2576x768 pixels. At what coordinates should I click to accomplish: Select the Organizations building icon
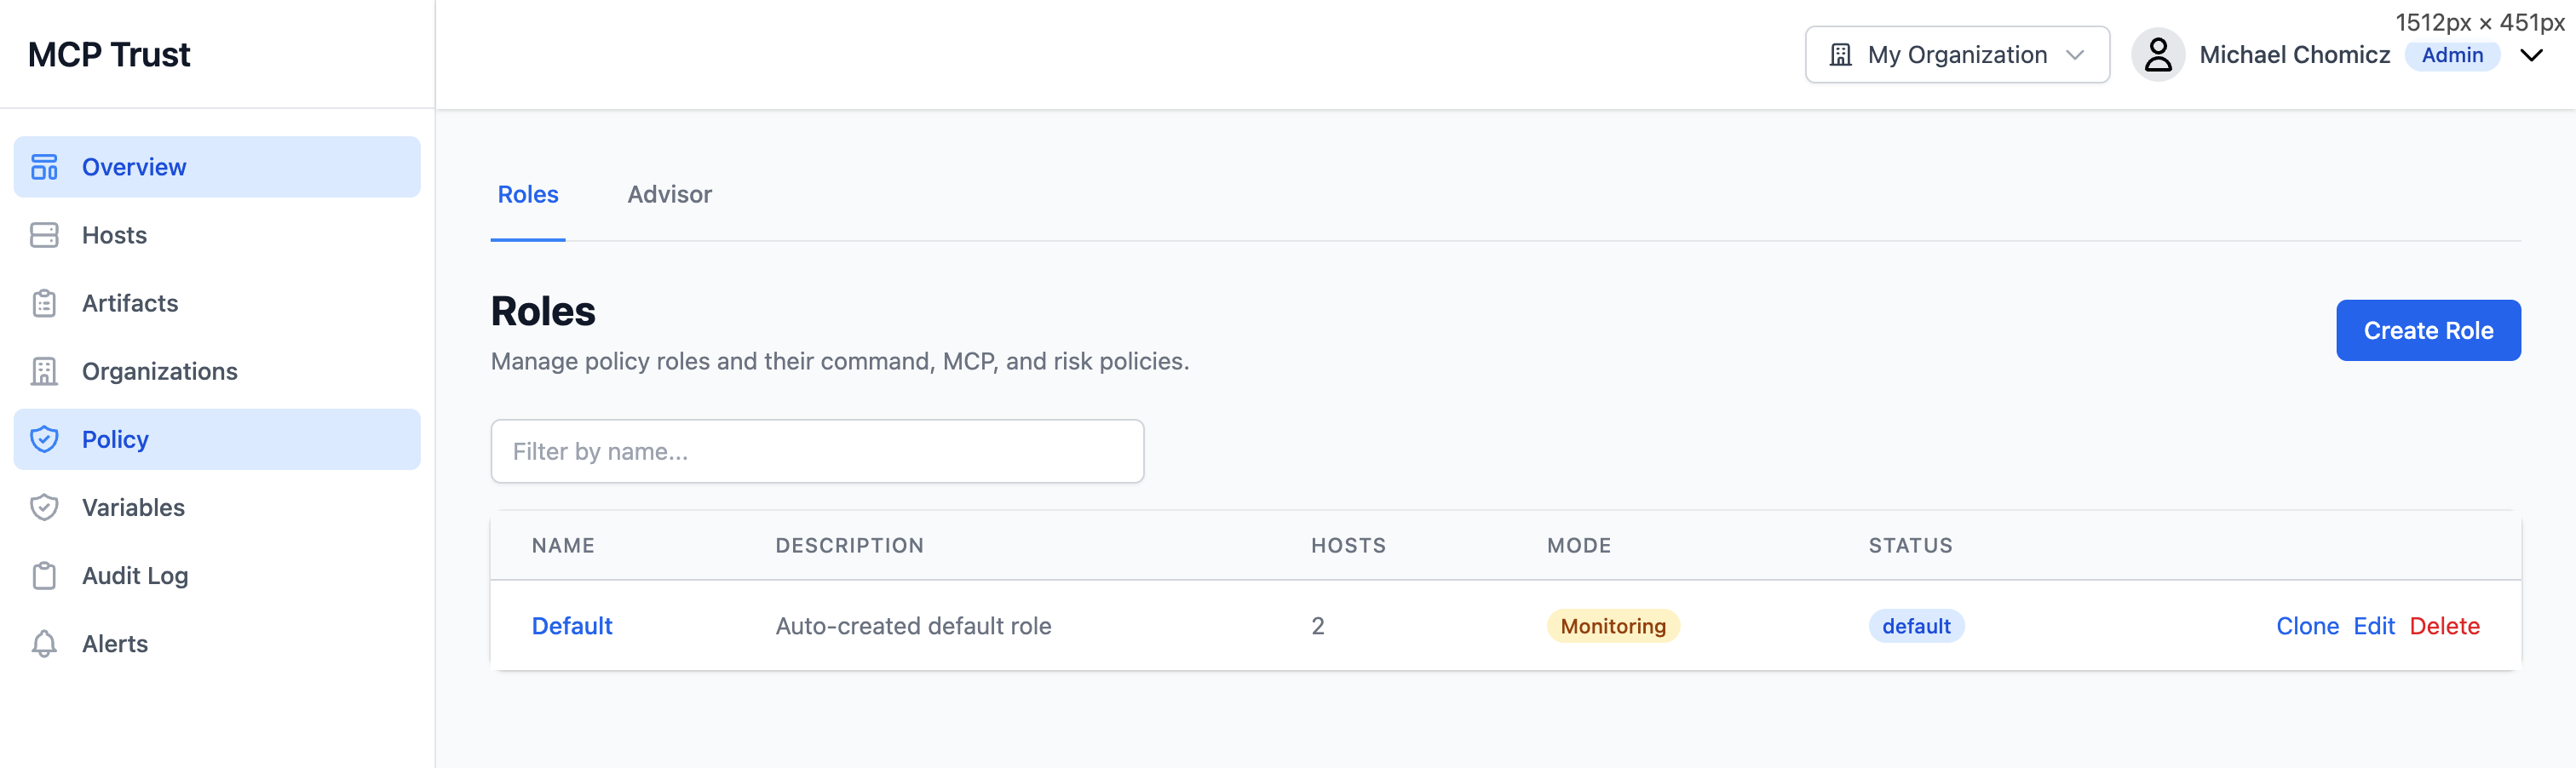click(x=44, y=371)
